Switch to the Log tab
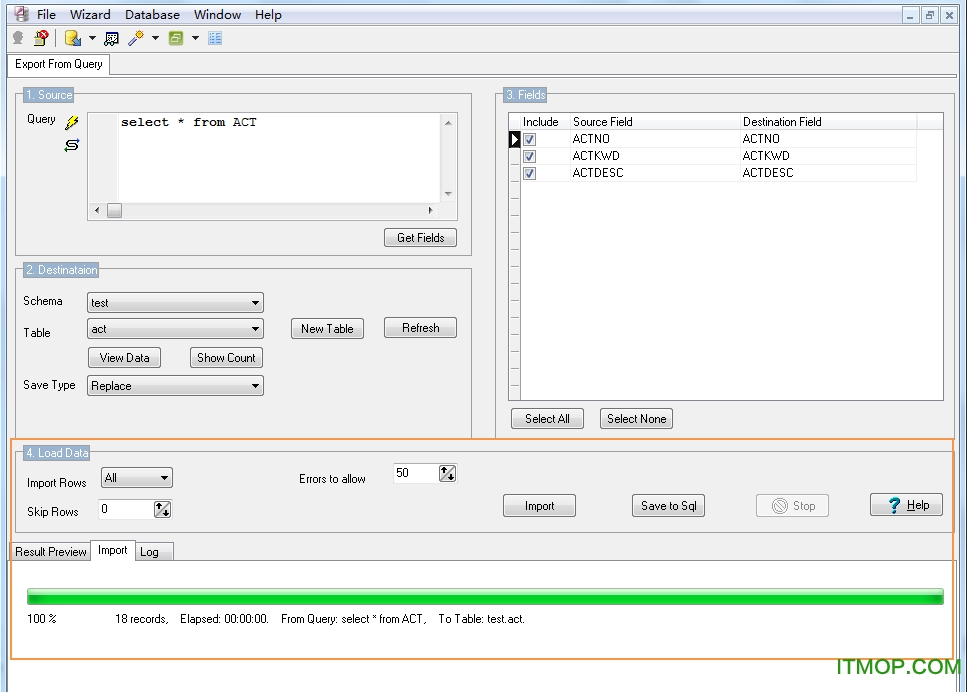Image resolution: width=967 pixels, height=692 pixels. [x=152, y=551]
